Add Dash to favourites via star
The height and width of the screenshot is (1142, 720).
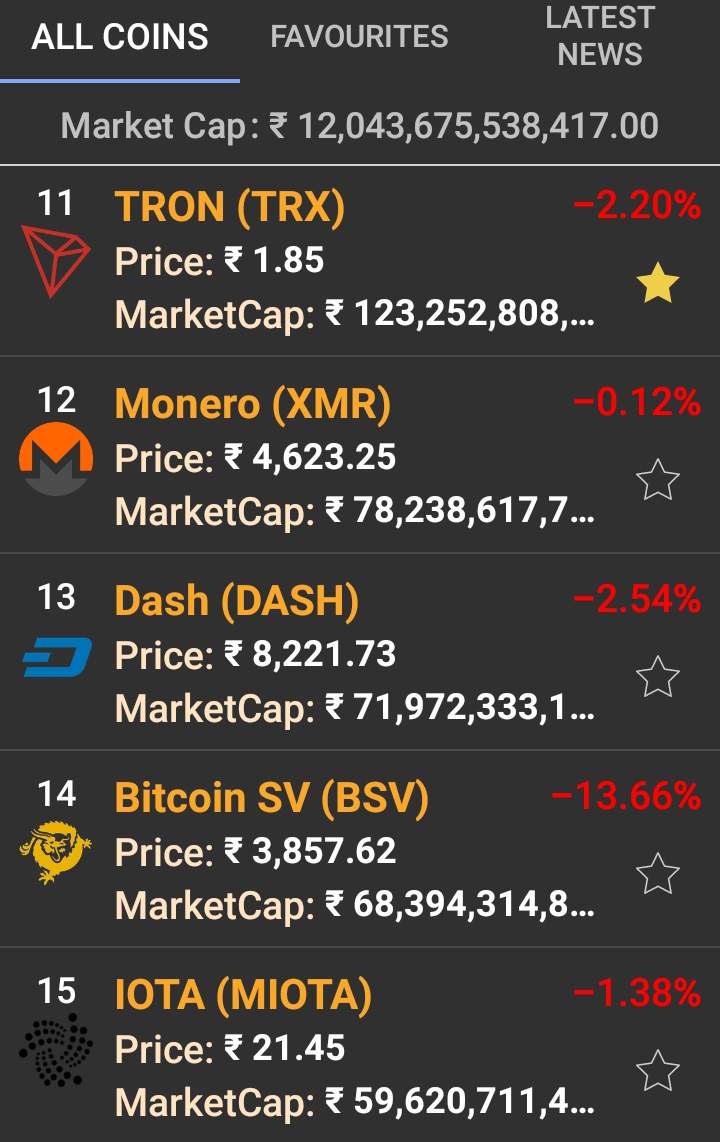658,677
